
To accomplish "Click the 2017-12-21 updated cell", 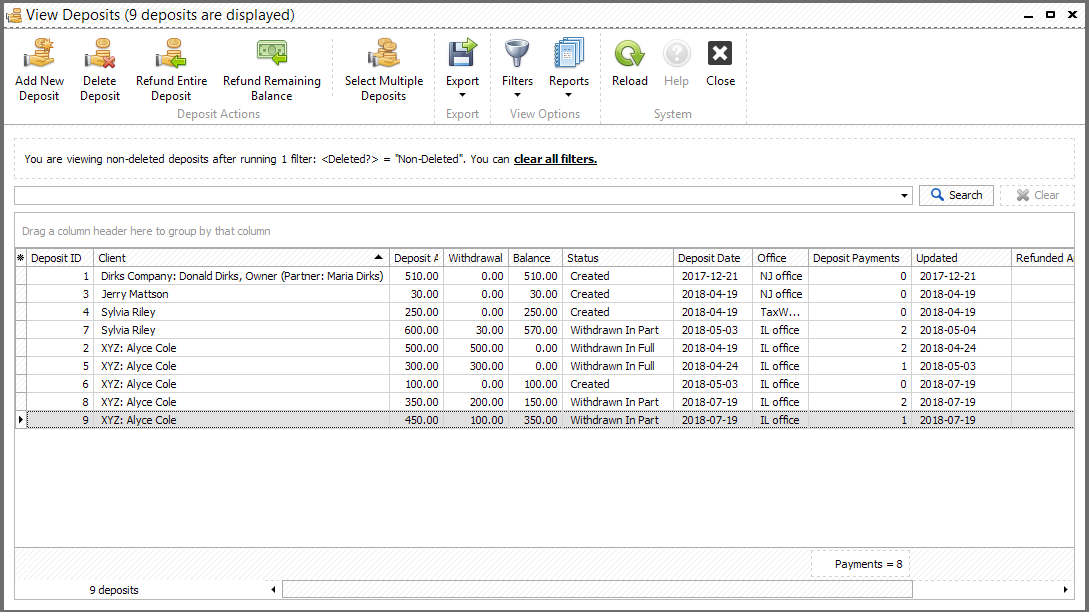I will click(961, 276).
